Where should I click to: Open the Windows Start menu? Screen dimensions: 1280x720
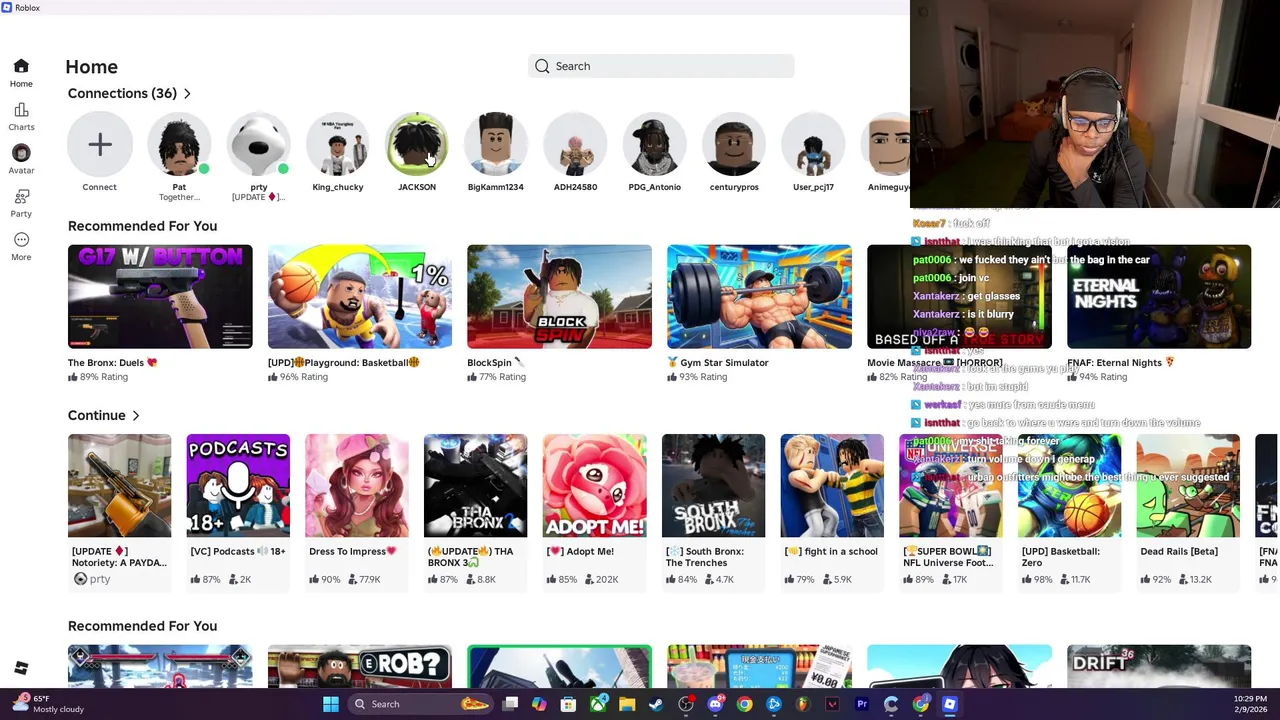[x=330, y=704]
